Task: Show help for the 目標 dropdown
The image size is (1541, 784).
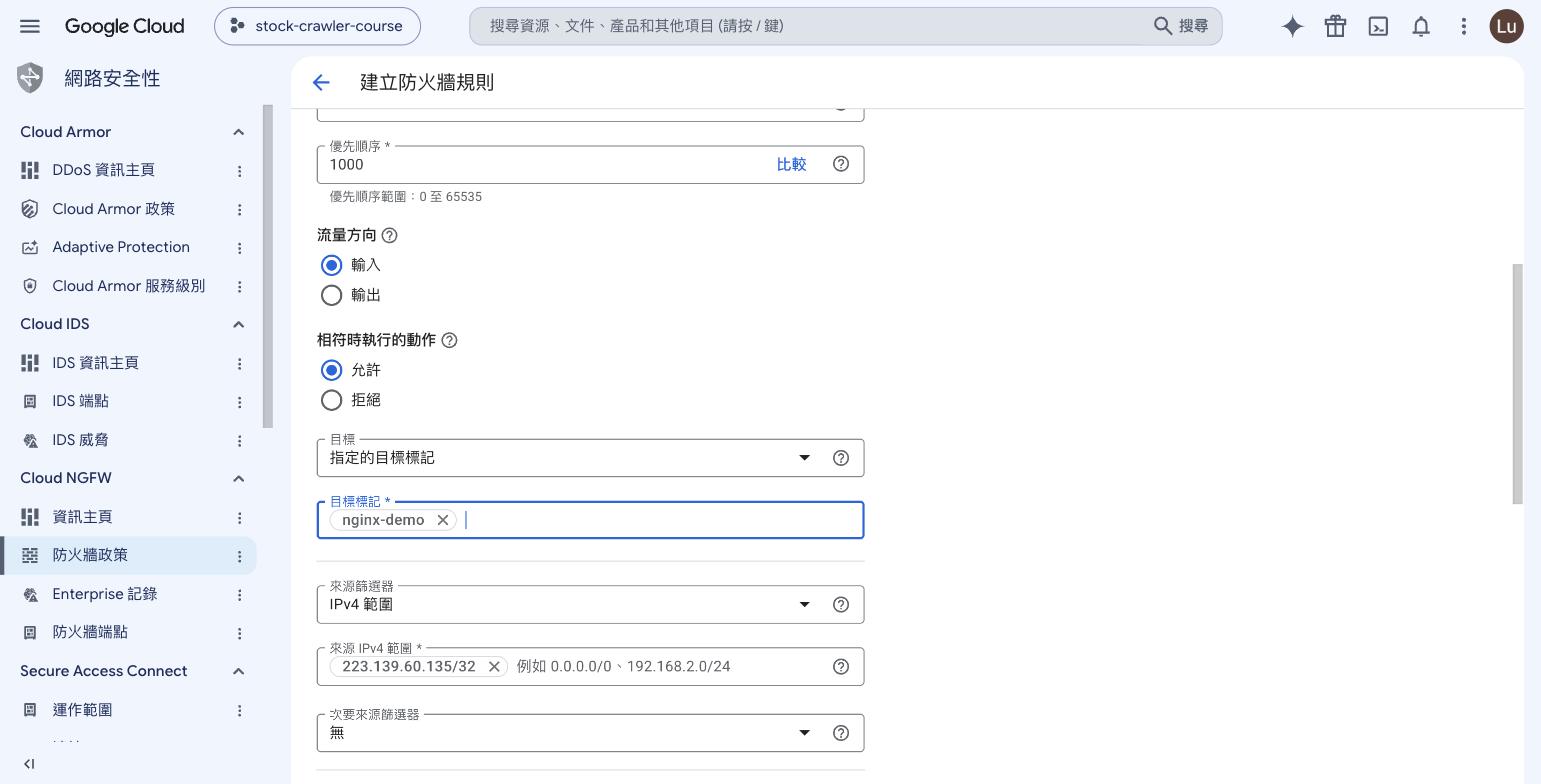Action: pos(841,458)
